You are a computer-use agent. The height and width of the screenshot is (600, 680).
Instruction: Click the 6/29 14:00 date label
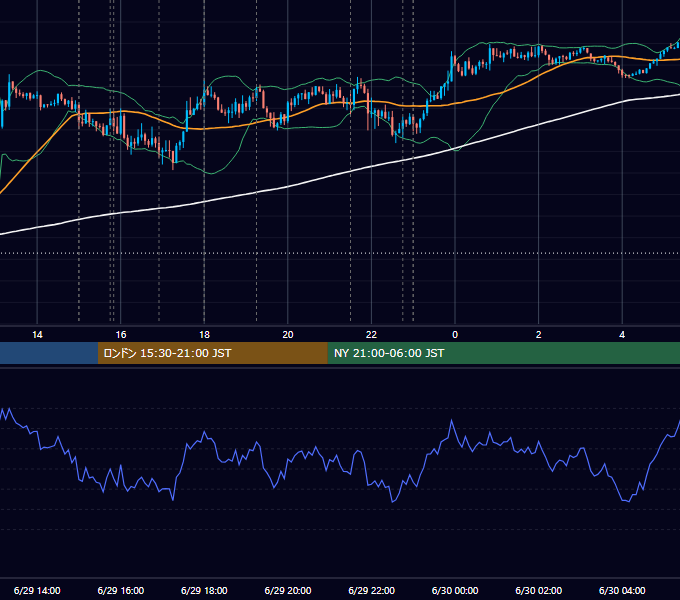tap(37, 590)
